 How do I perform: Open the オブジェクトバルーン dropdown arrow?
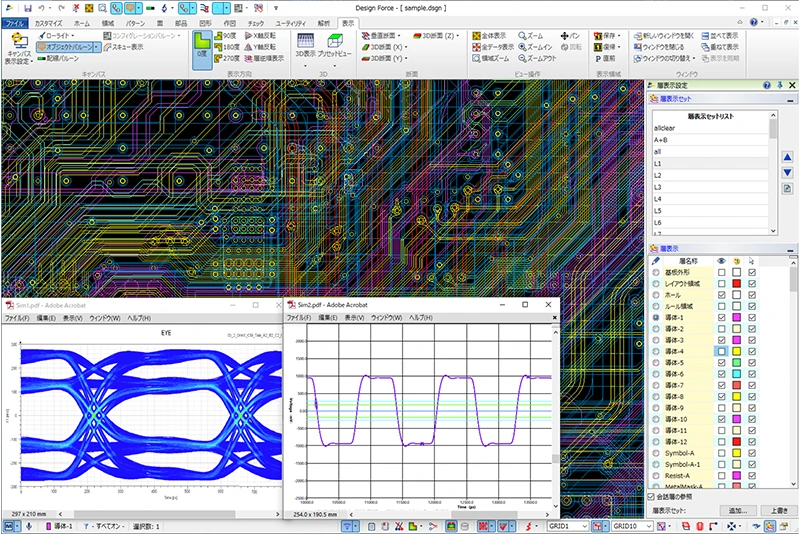click(x=96, y=47)
